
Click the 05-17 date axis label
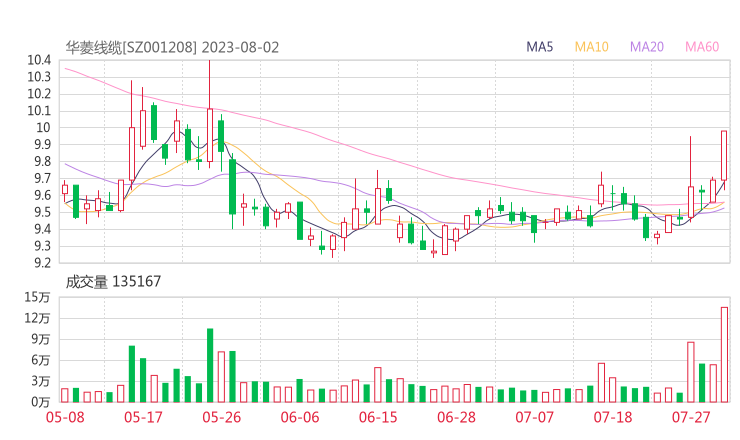click(x=143, y=417)
